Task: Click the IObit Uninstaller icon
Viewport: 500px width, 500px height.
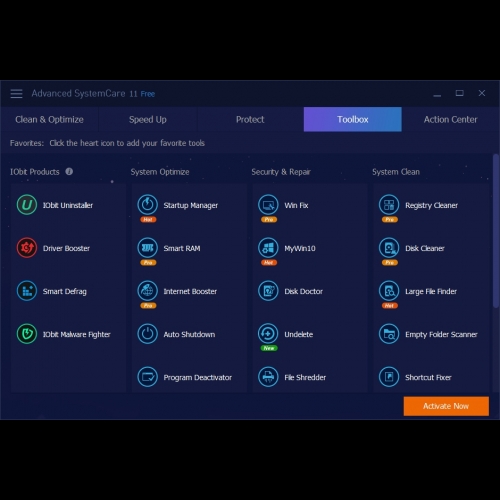Action: coord(27,205)
